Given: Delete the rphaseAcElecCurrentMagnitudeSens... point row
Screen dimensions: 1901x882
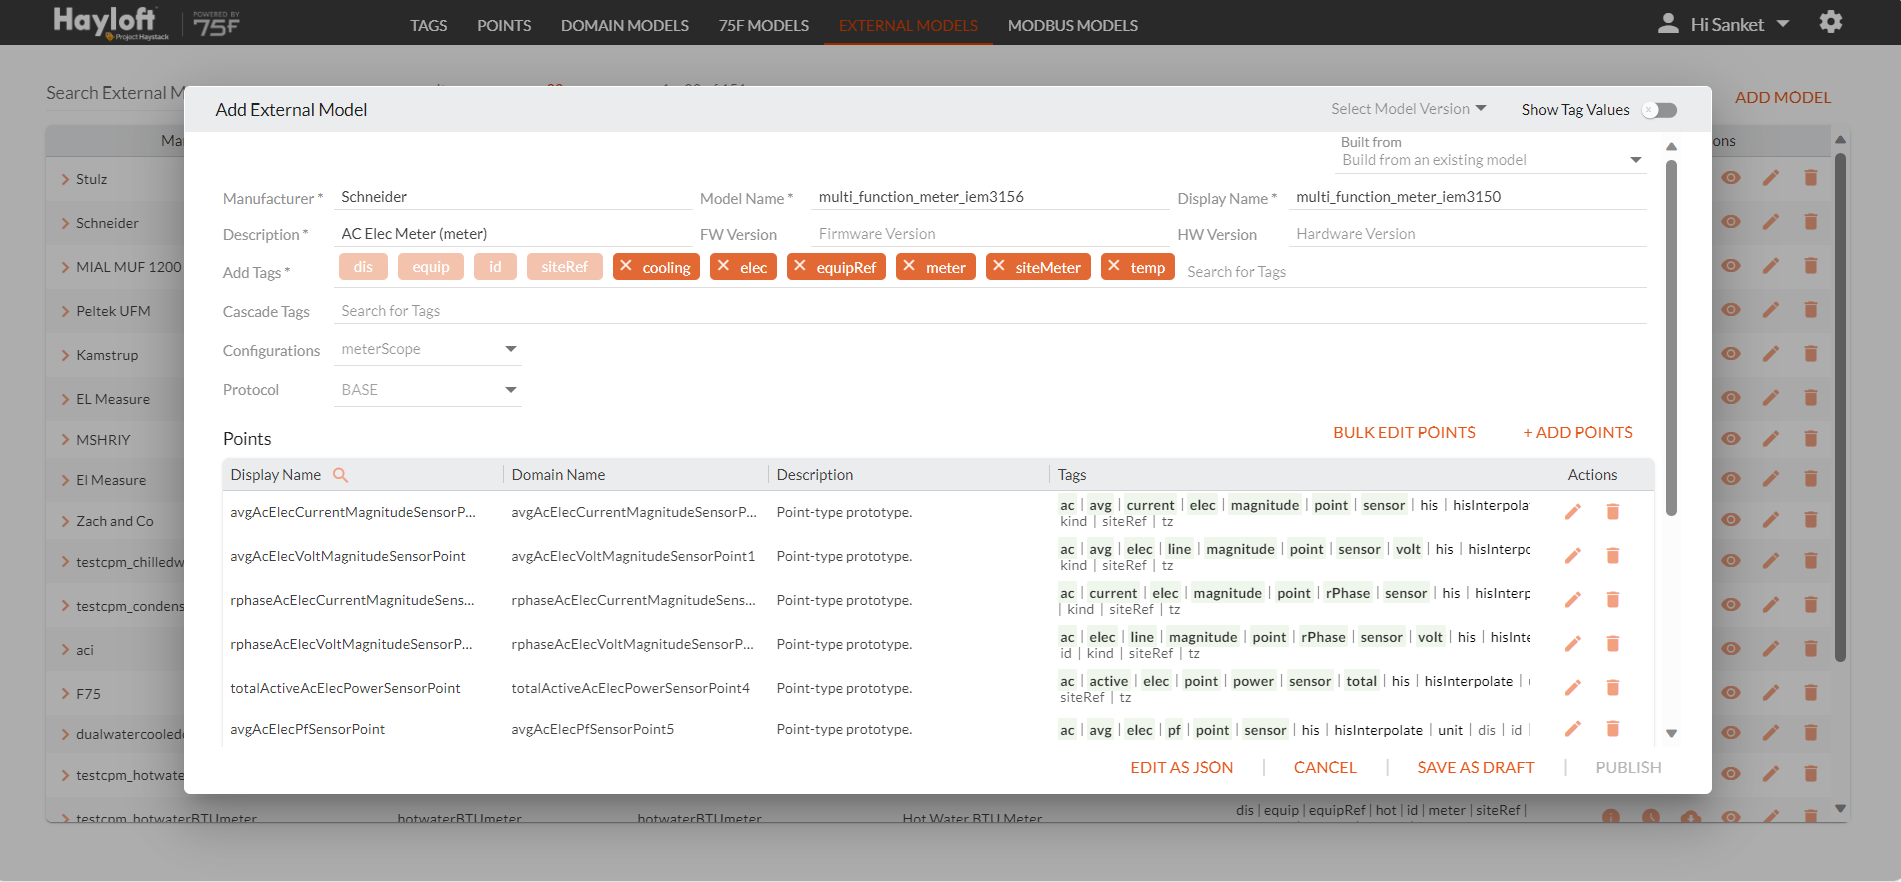Looking at the screenshot, I should click(1612, 600).
